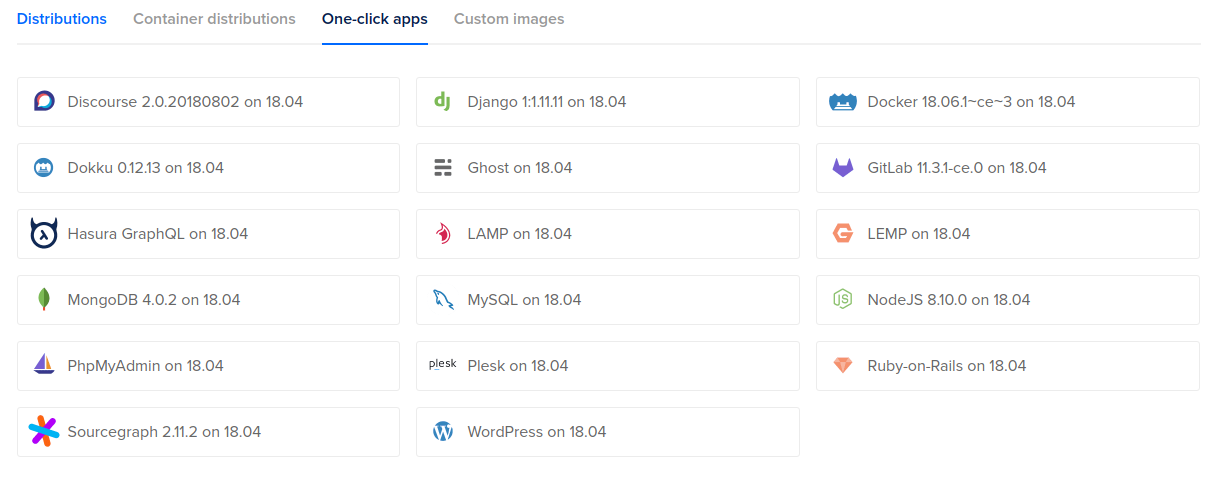Choose the PhpMyAdmin on 18.04 card
1225x485 pixels.
pos(208,366)
